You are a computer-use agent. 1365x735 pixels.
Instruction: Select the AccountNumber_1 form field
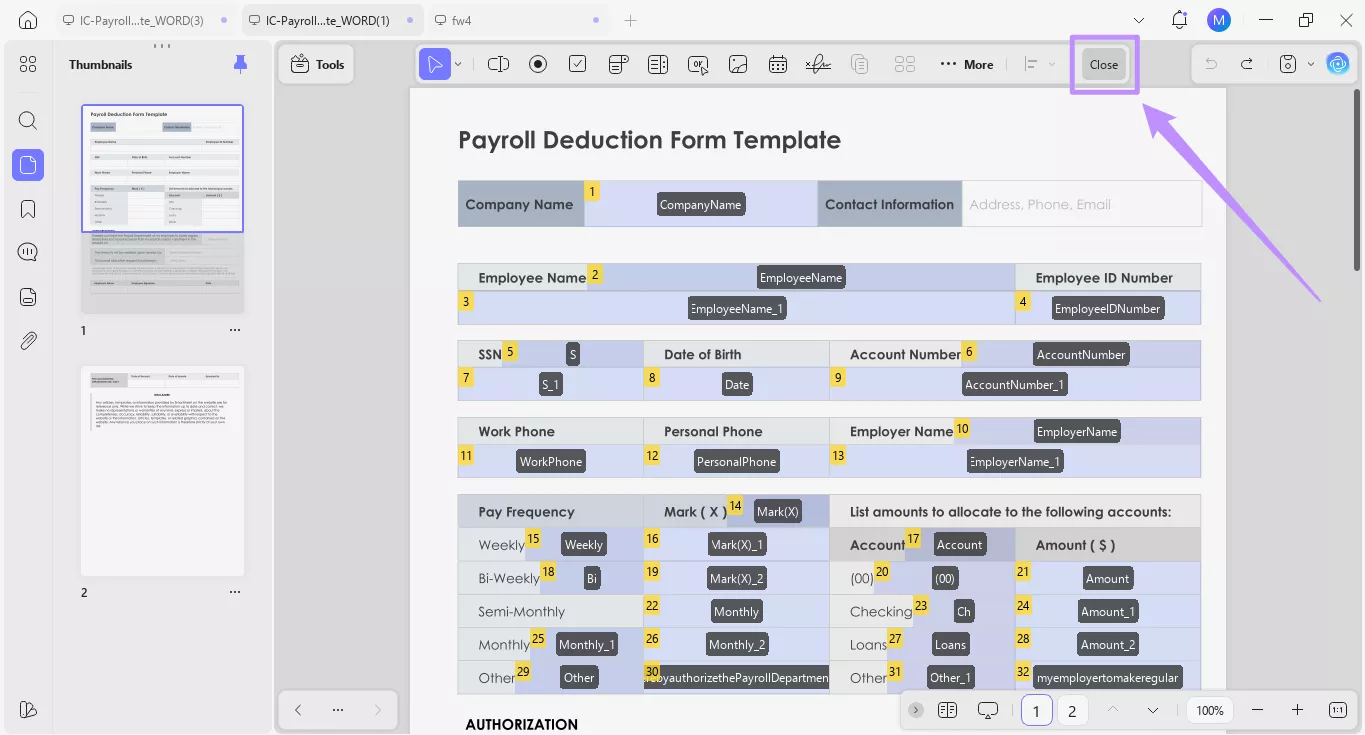pyautogui.click(x=1015, y=385)
